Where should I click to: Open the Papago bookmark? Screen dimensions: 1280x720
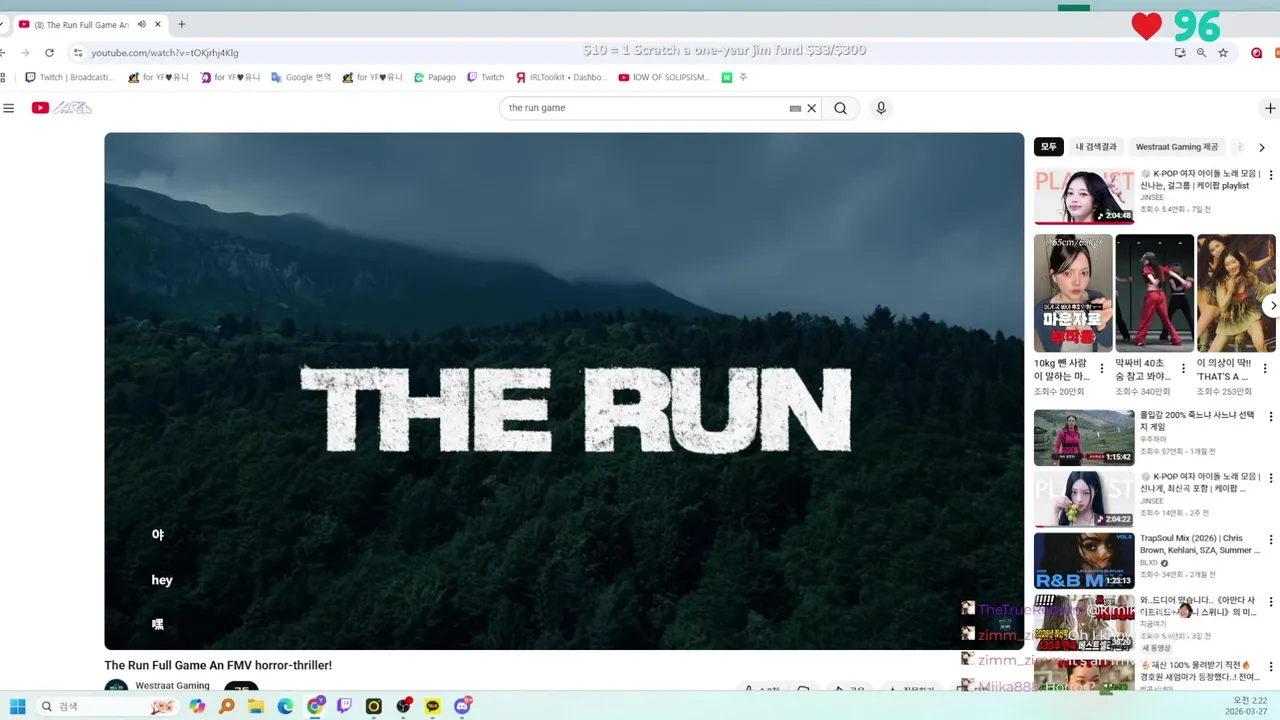click(x=435, y=77)
